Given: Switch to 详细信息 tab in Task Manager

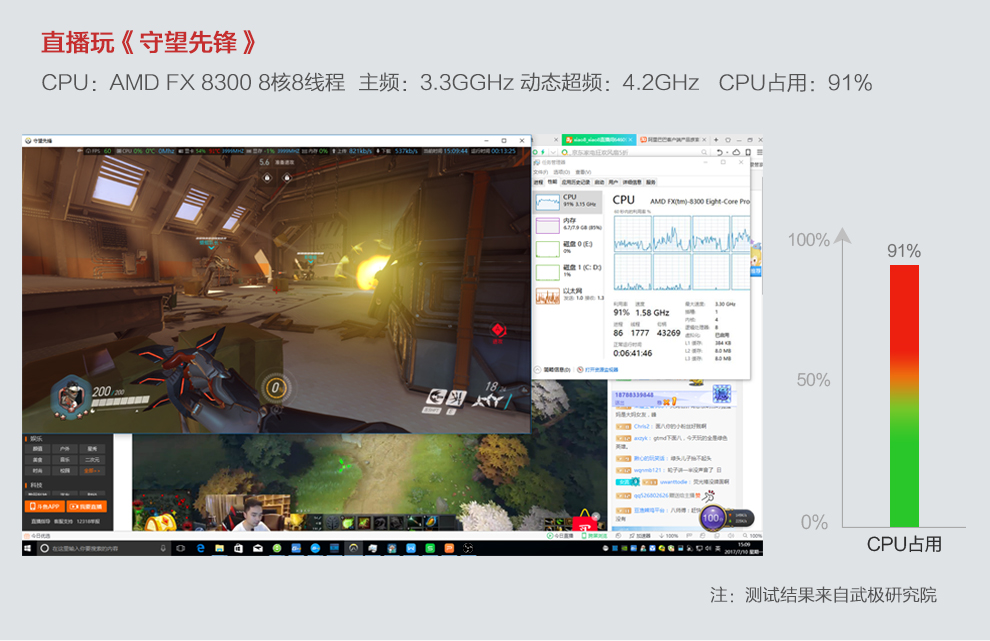Looking at the screenshot, I should tap(632, 183).
